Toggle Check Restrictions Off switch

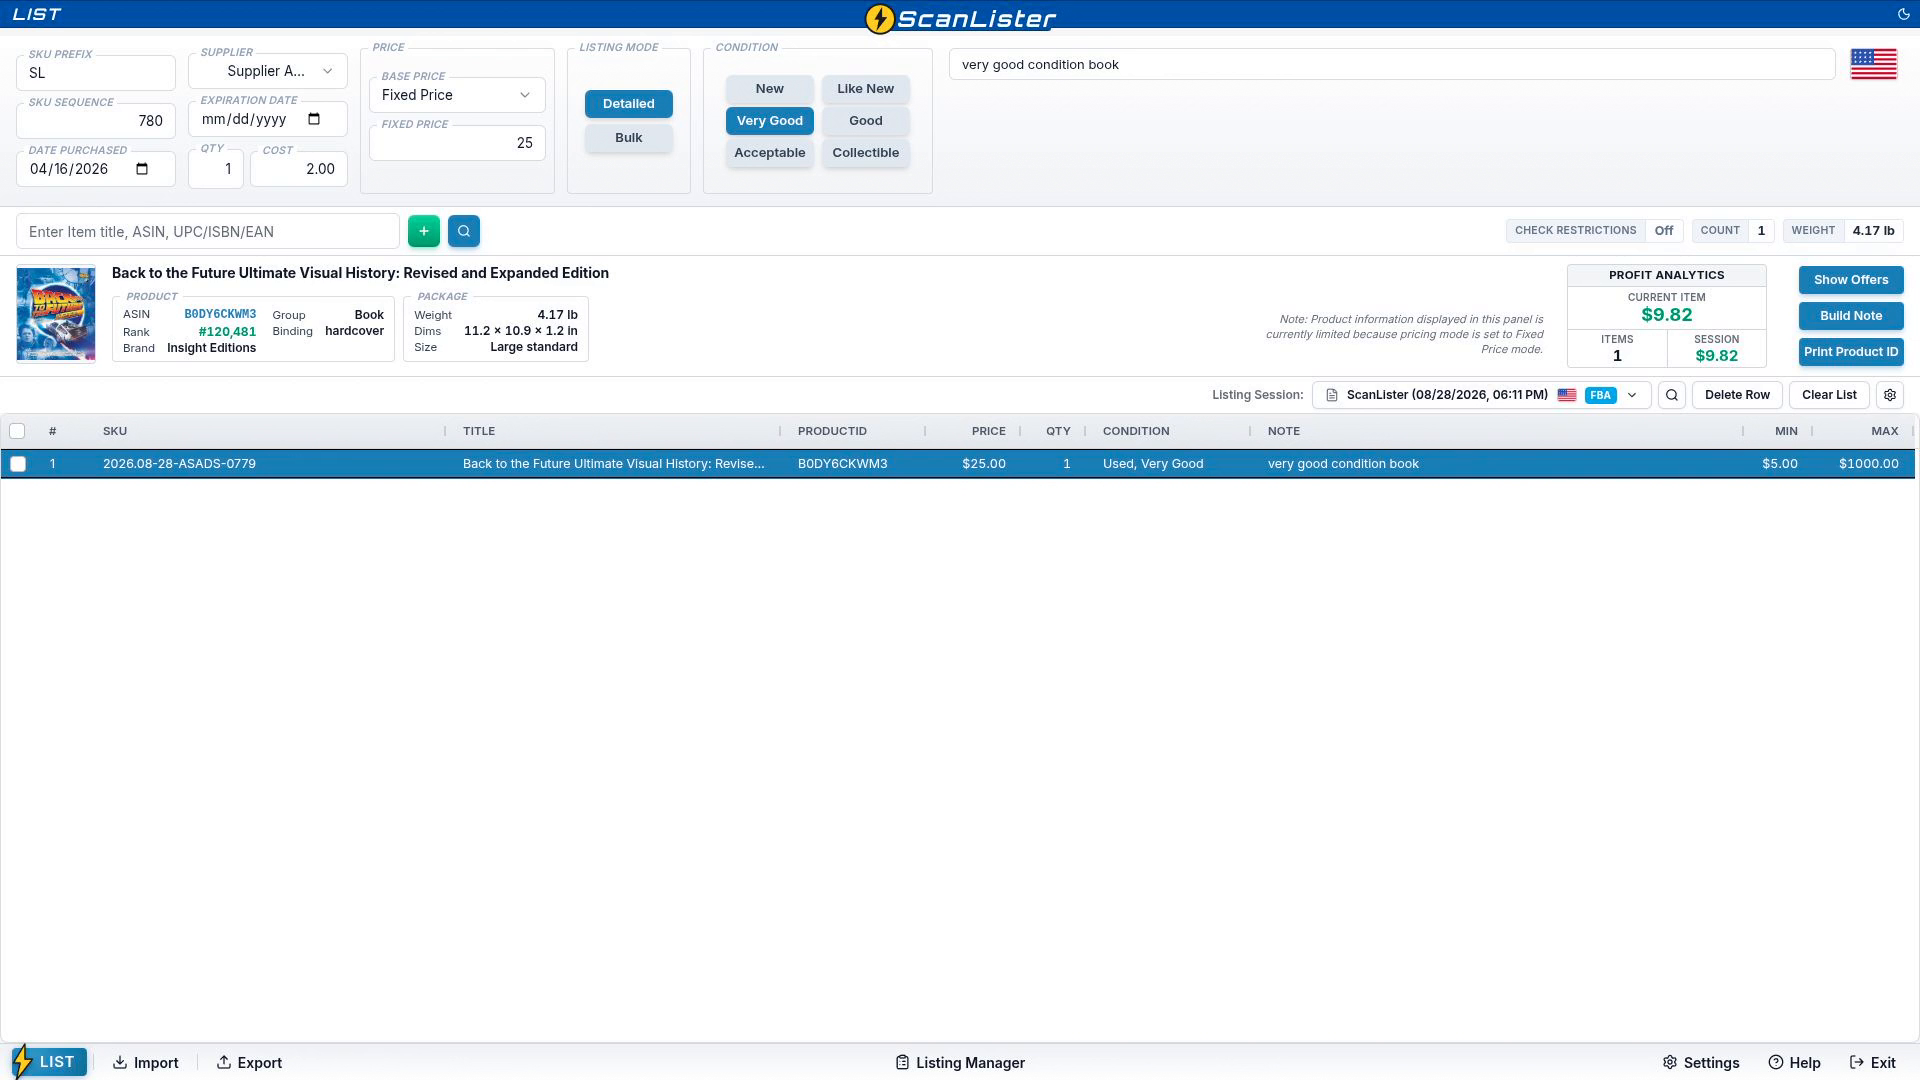1664,230
